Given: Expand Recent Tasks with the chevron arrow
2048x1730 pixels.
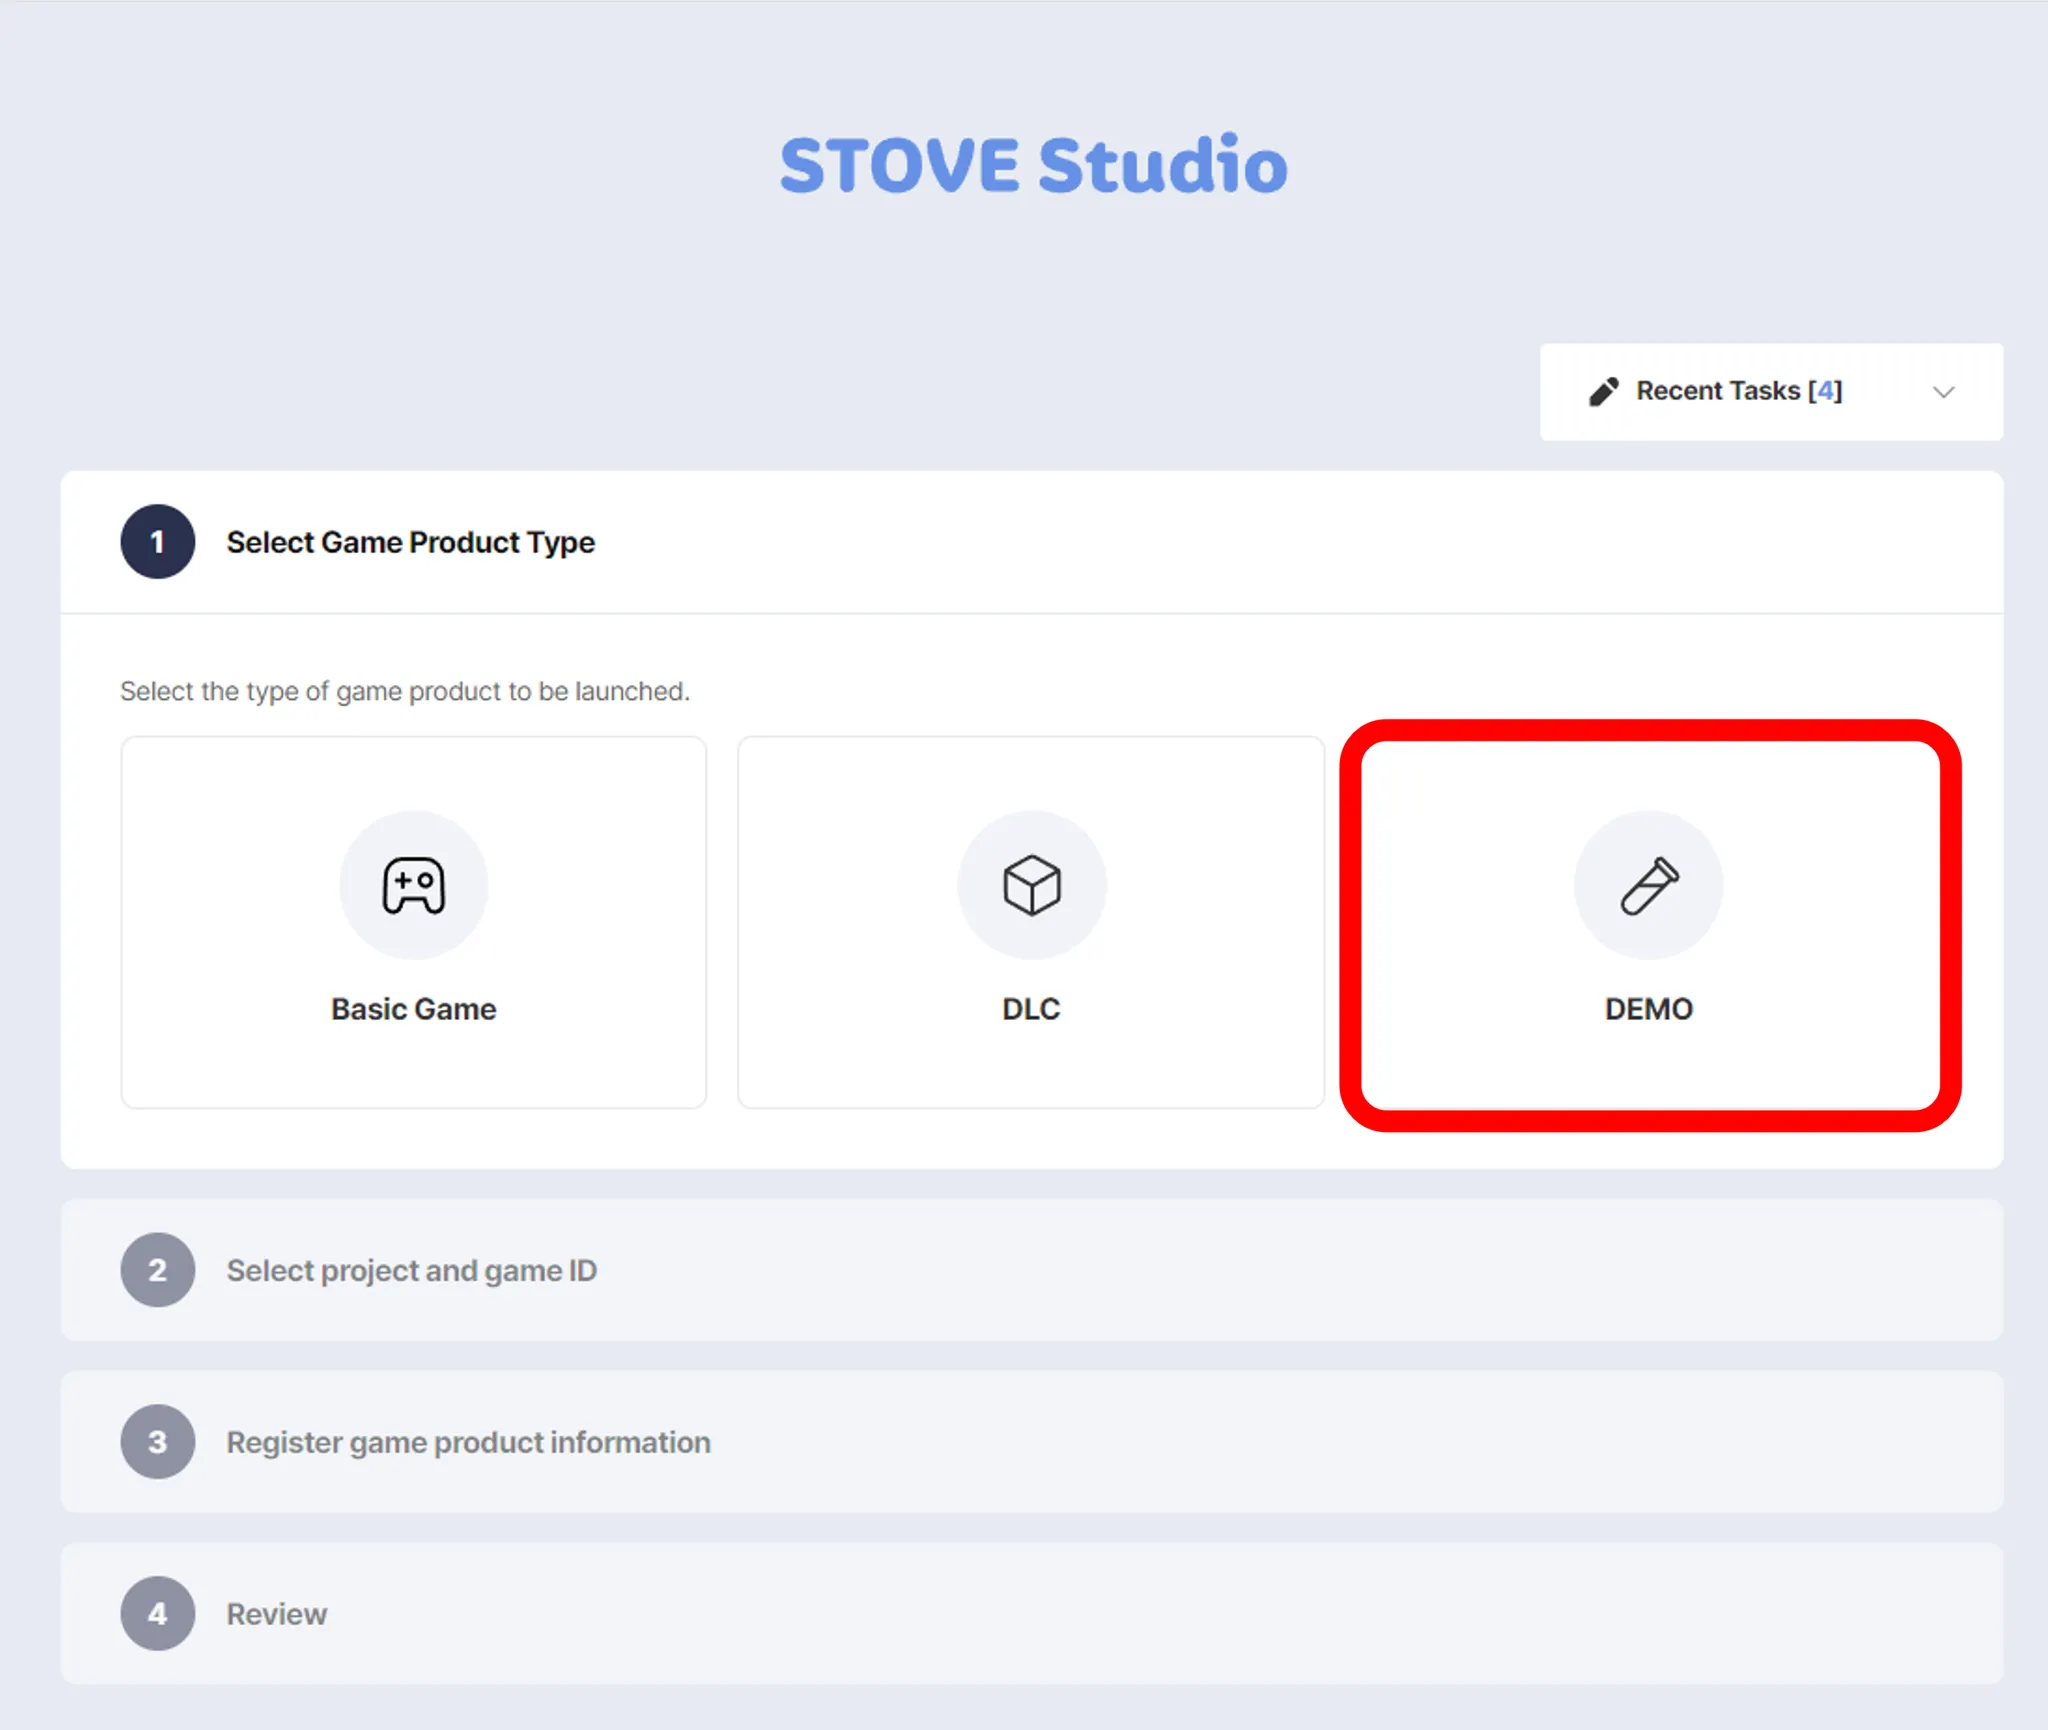Looking at the screenshot, I should [x=1943, y=392].
